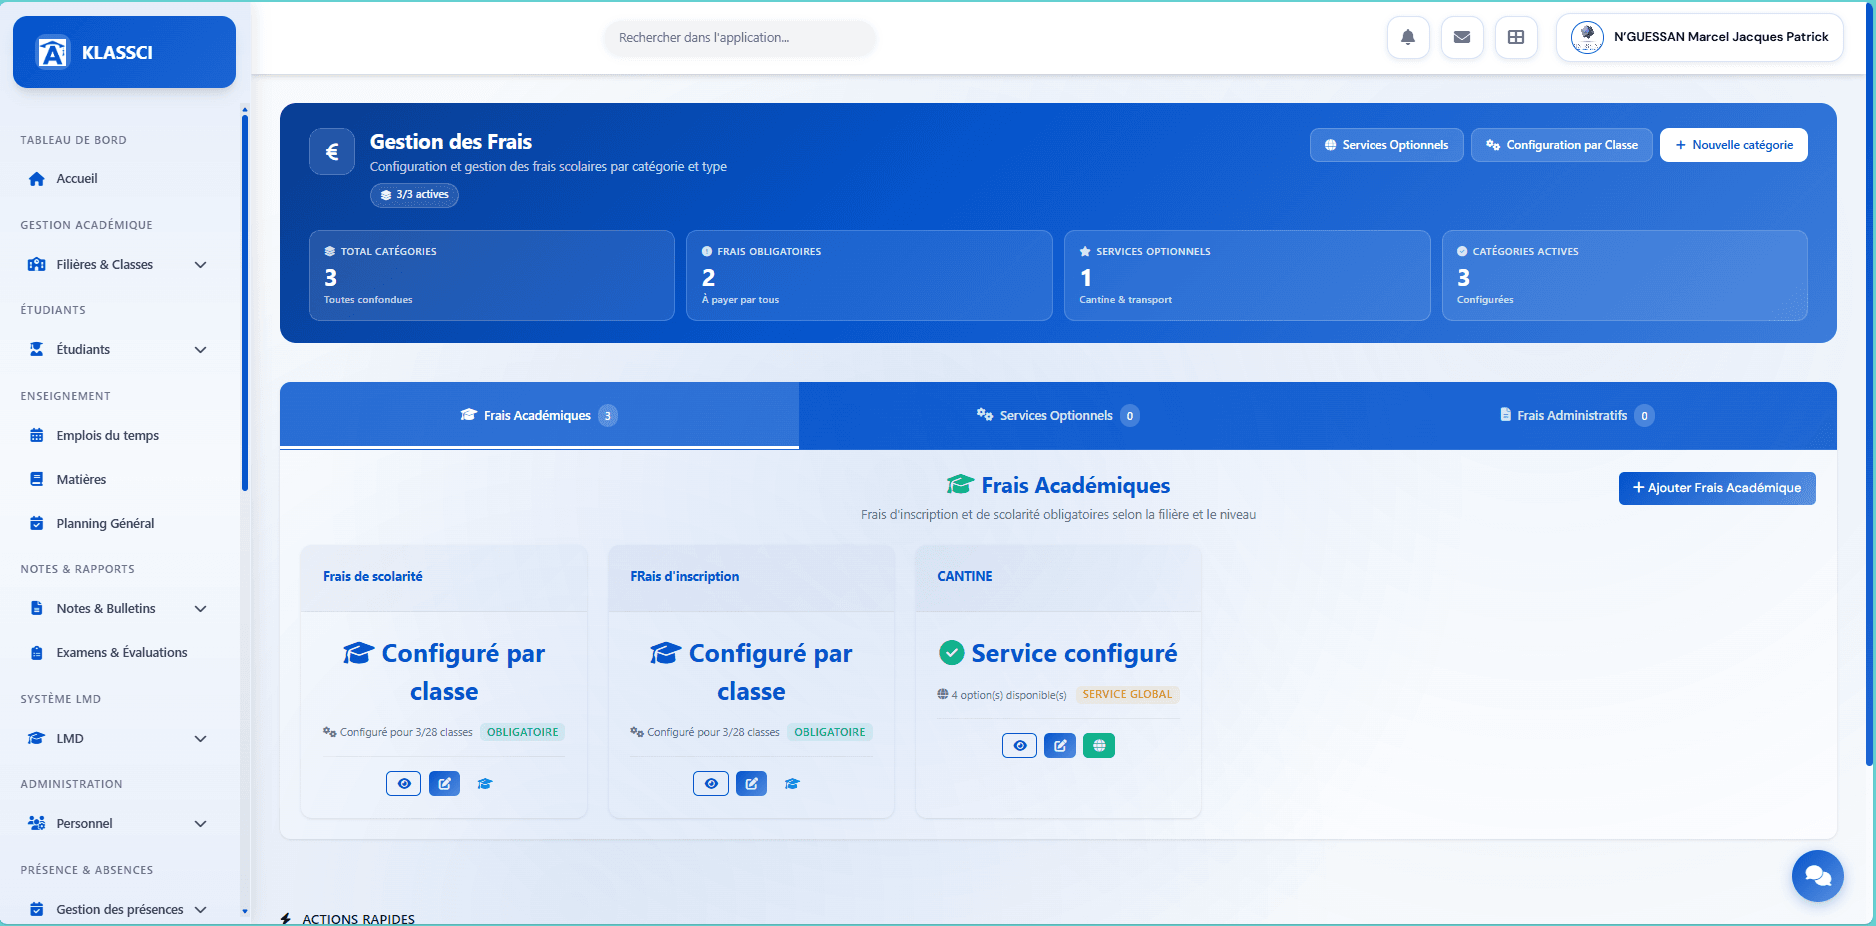The width and height of the screenshot is (1876, 926).
Task: View CANTINE details with eye icon
Action: coord(1019,745)
